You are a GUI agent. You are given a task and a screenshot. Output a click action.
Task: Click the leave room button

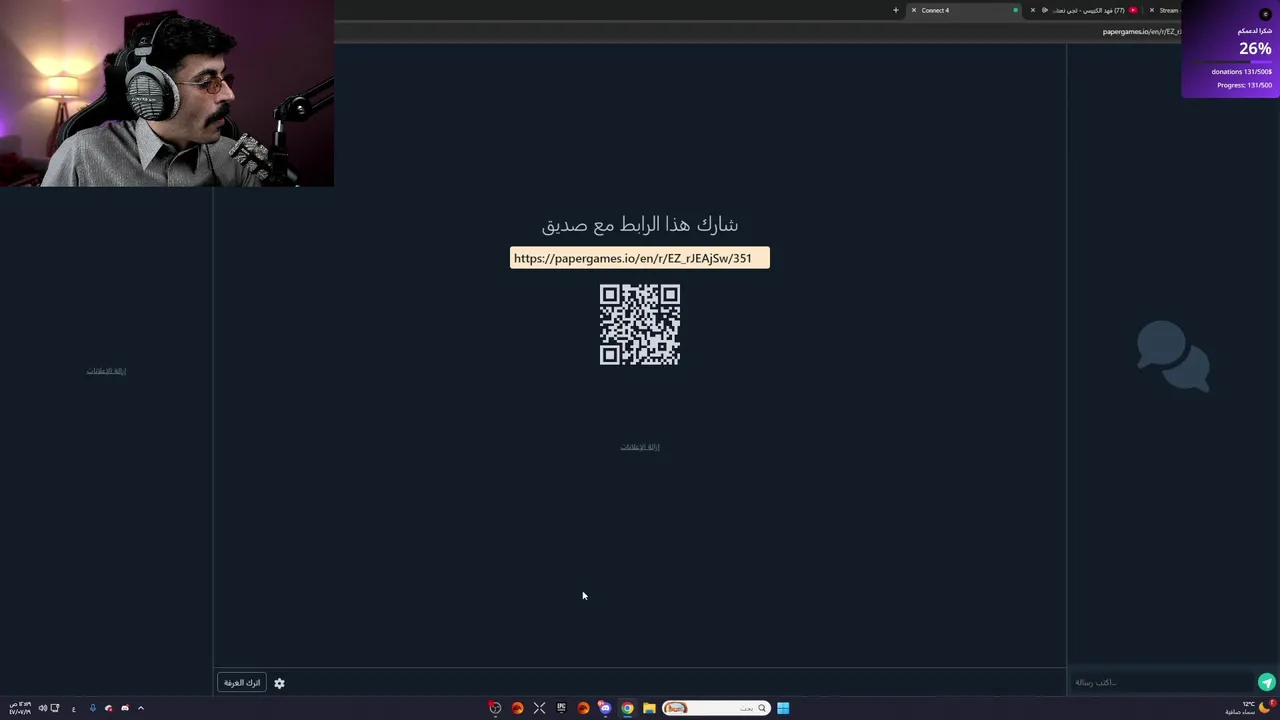242,683
